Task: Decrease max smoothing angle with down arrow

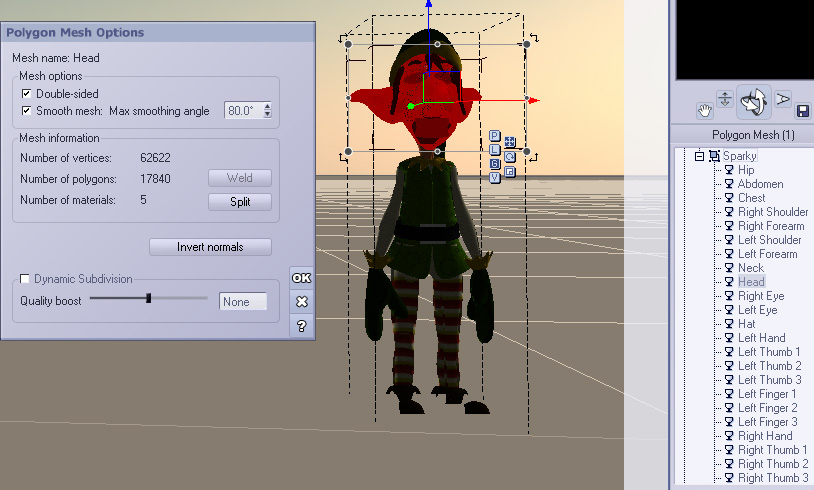Action: click(x=267, y=114)
